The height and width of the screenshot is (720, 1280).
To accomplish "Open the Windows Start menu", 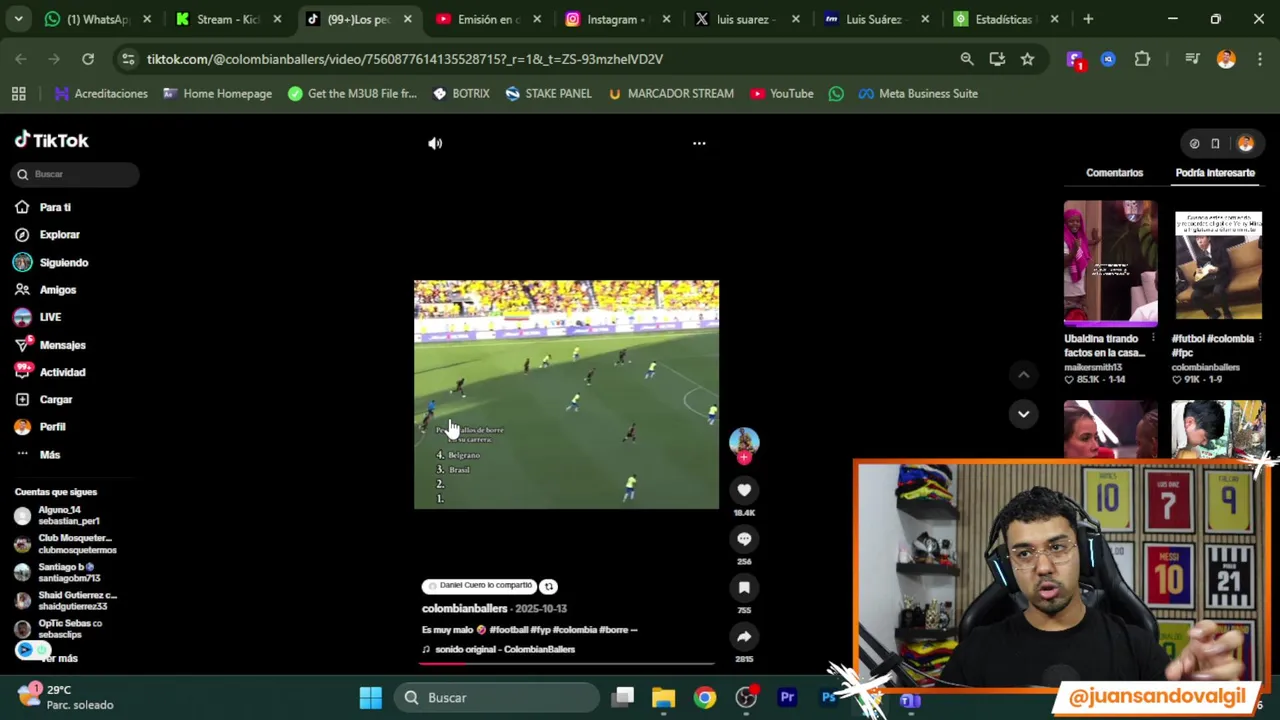I will [x=371, y=697].
